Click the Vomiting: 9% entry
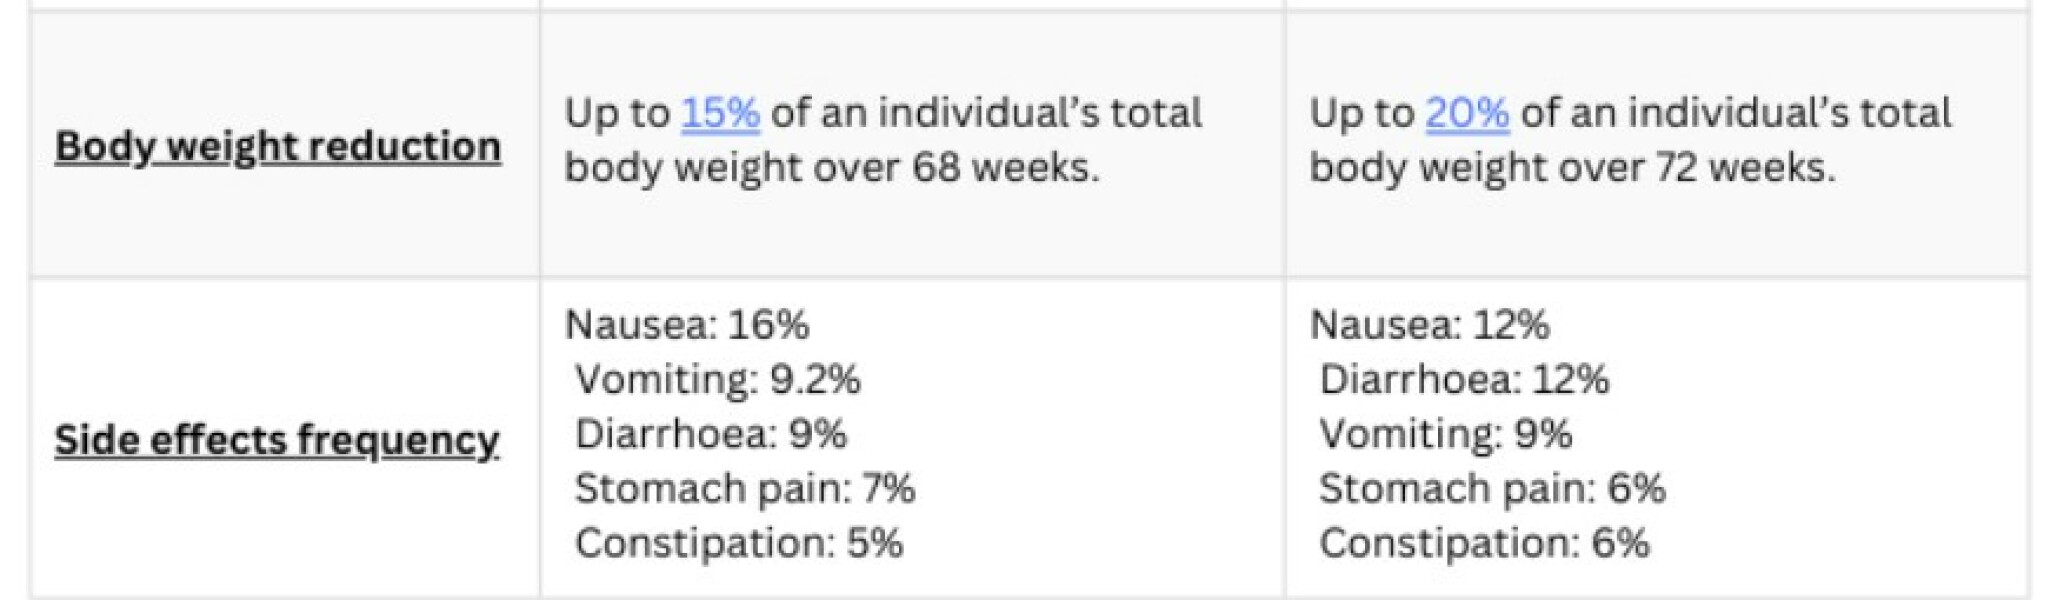 click(x=1445, y=434)
